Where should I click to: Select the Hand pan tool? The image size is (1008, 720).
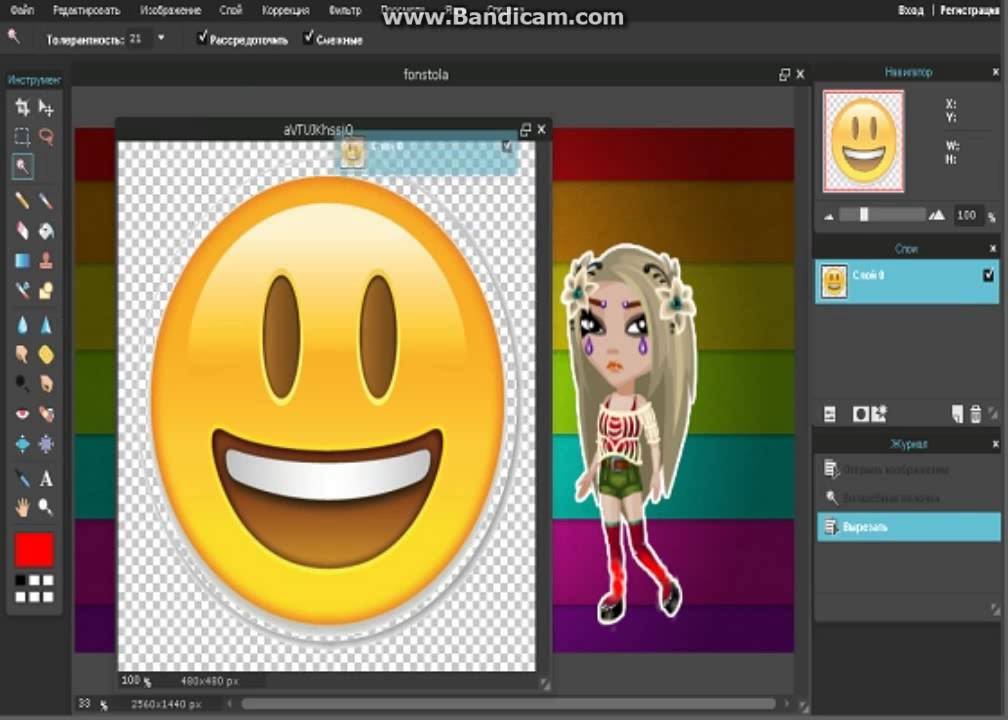pos(22,508)
